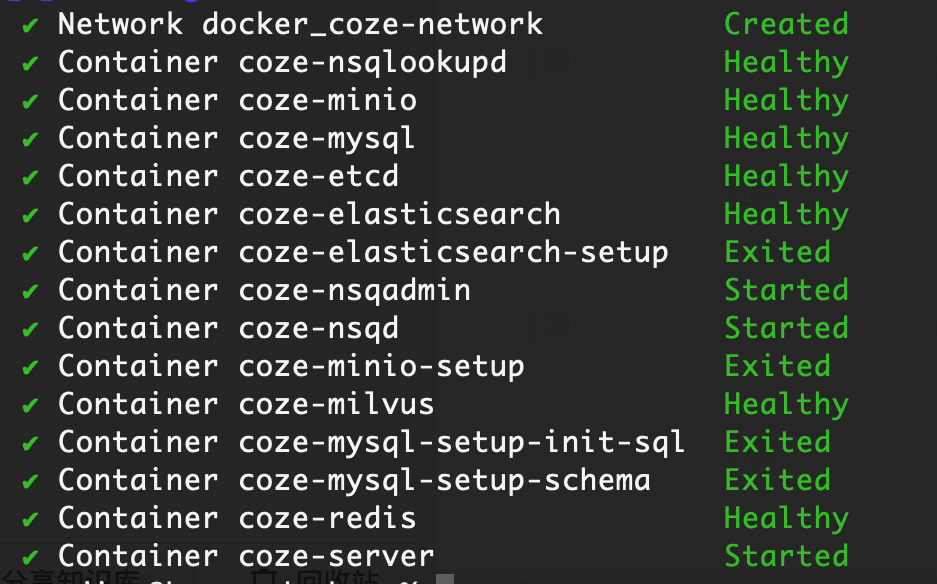This screenshot has height=584, width=937.
Task: Click the Healthy status of coze-milvus
Action: (x=786, y=405)
